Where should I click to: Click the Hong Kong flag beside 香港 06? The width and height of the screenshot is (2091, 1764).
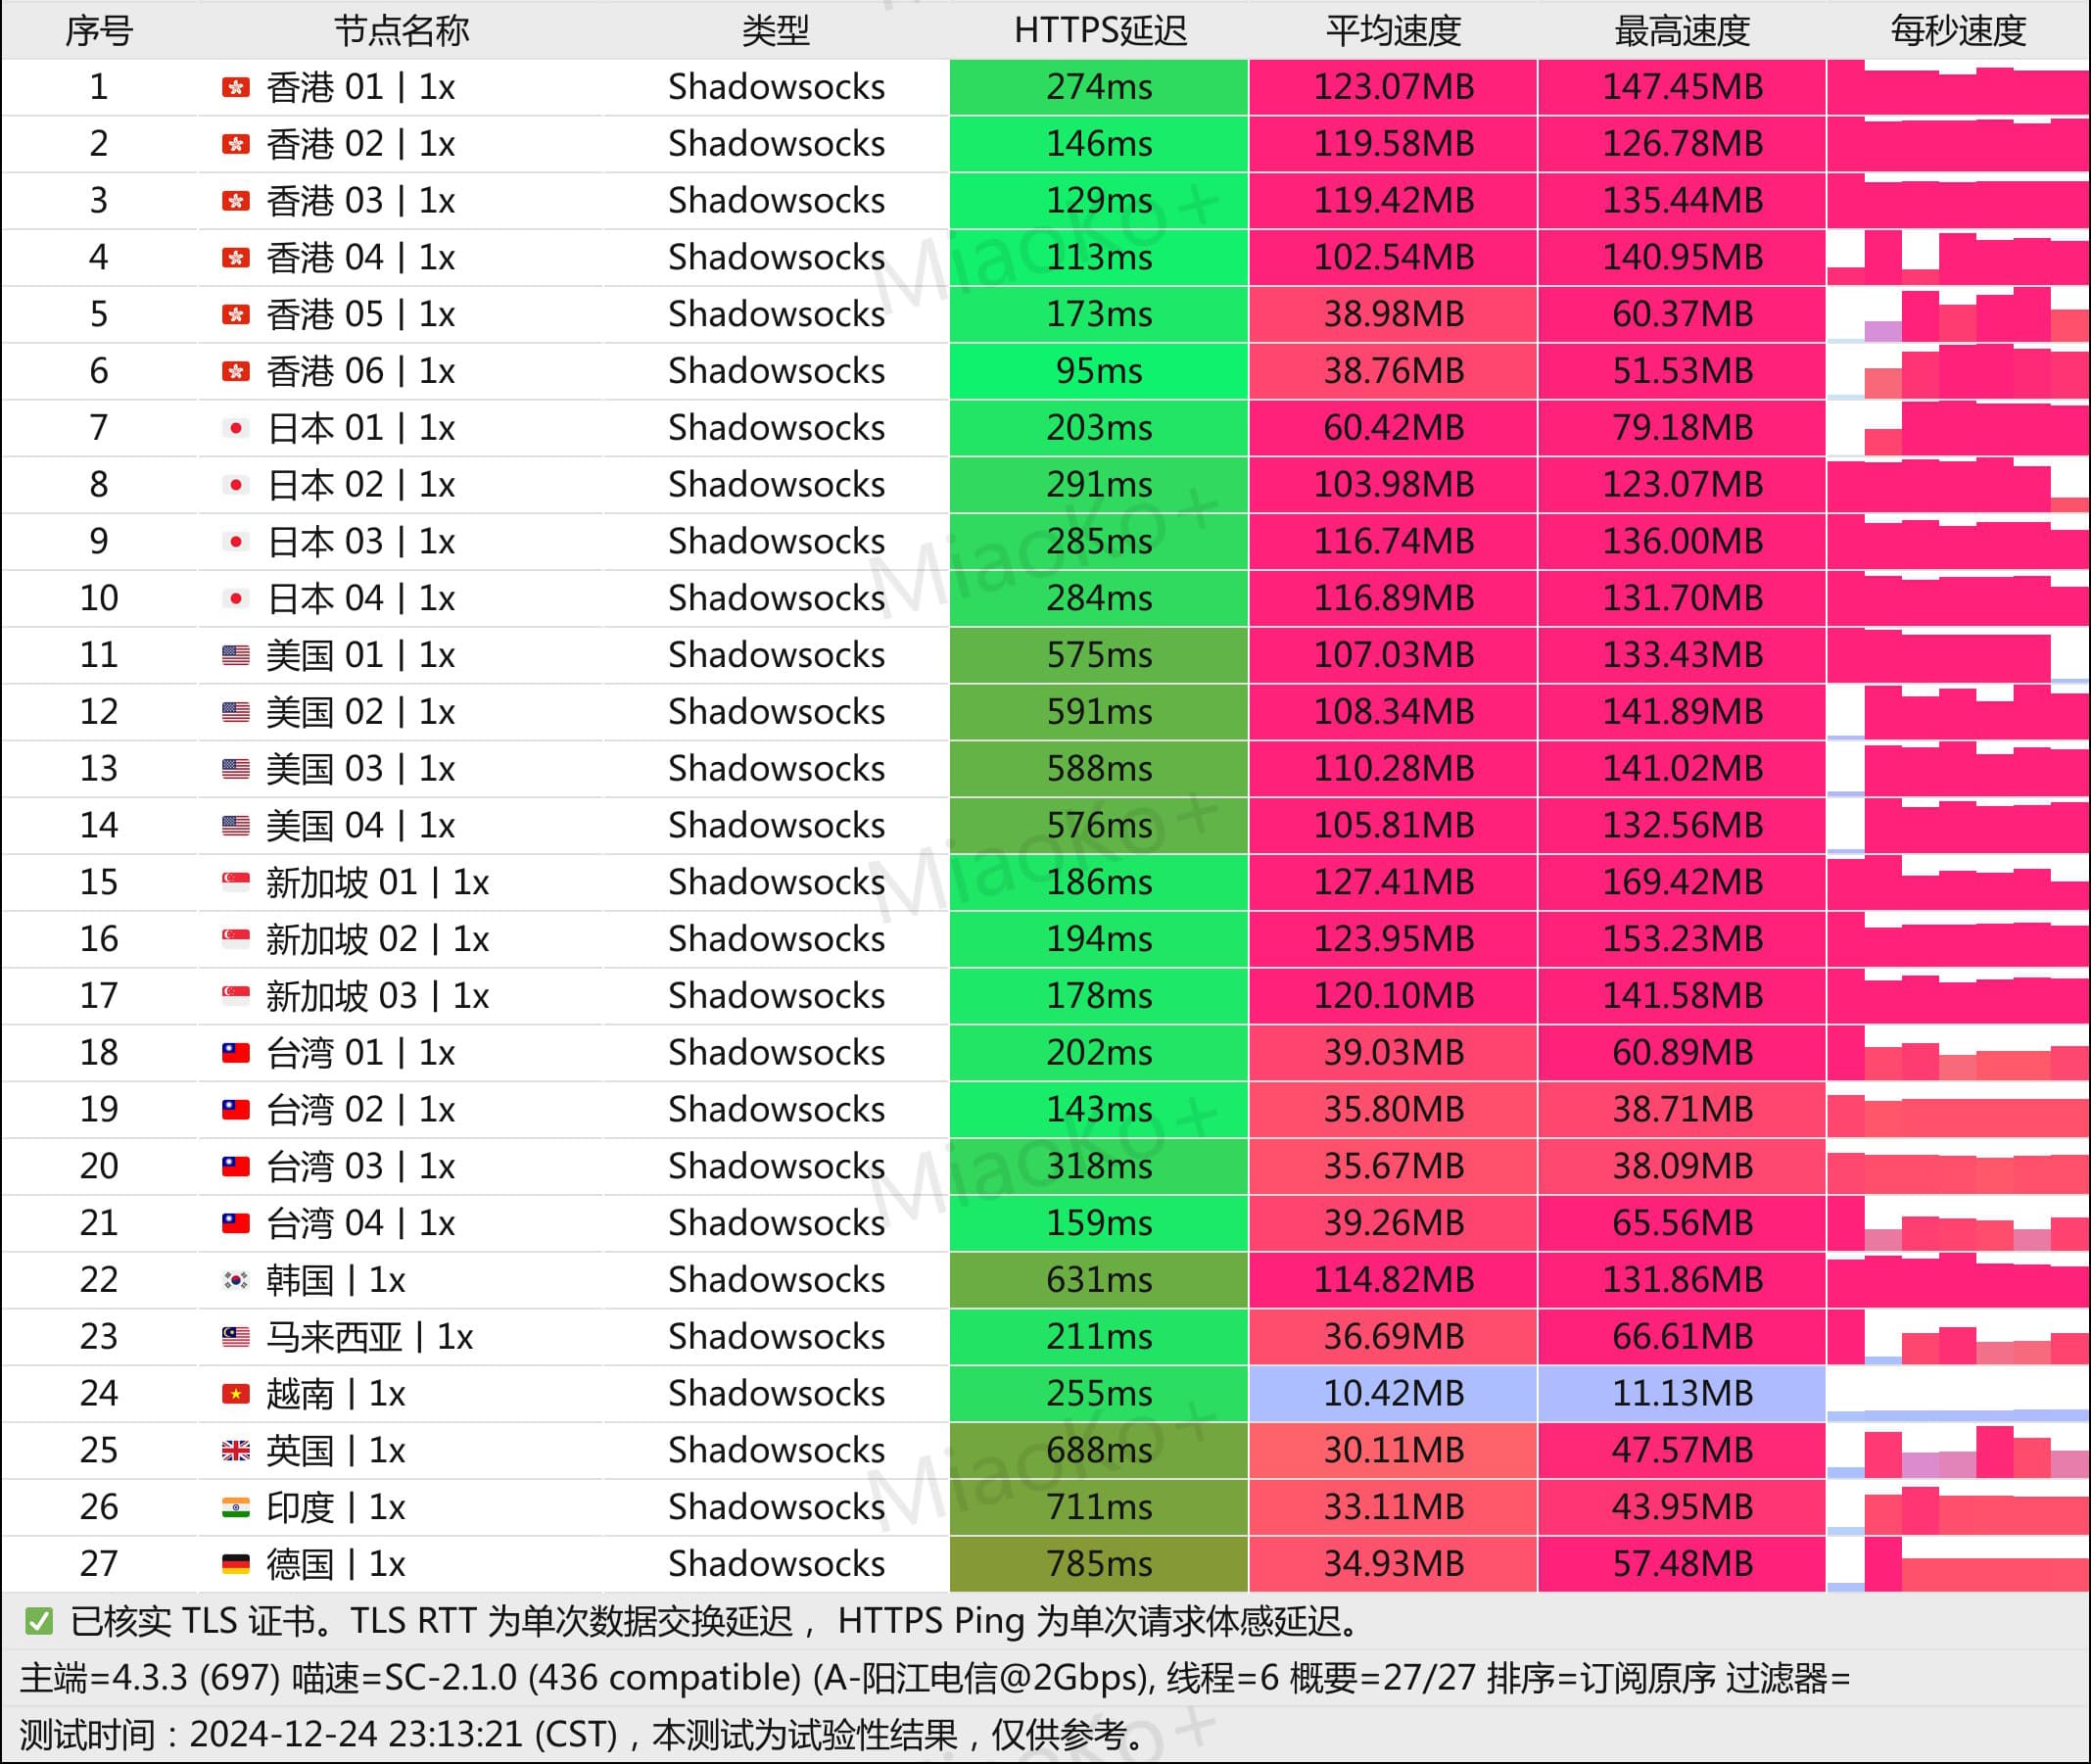pyautogui.click(x=235, y=371)
